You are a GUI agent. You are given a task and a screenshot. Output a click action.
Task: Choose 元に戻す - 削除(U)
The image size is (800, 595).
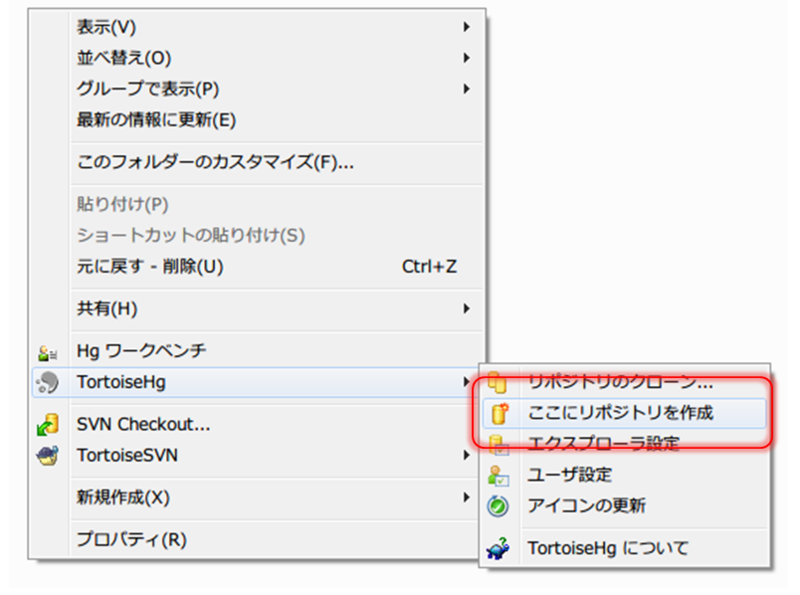[258, 266]
